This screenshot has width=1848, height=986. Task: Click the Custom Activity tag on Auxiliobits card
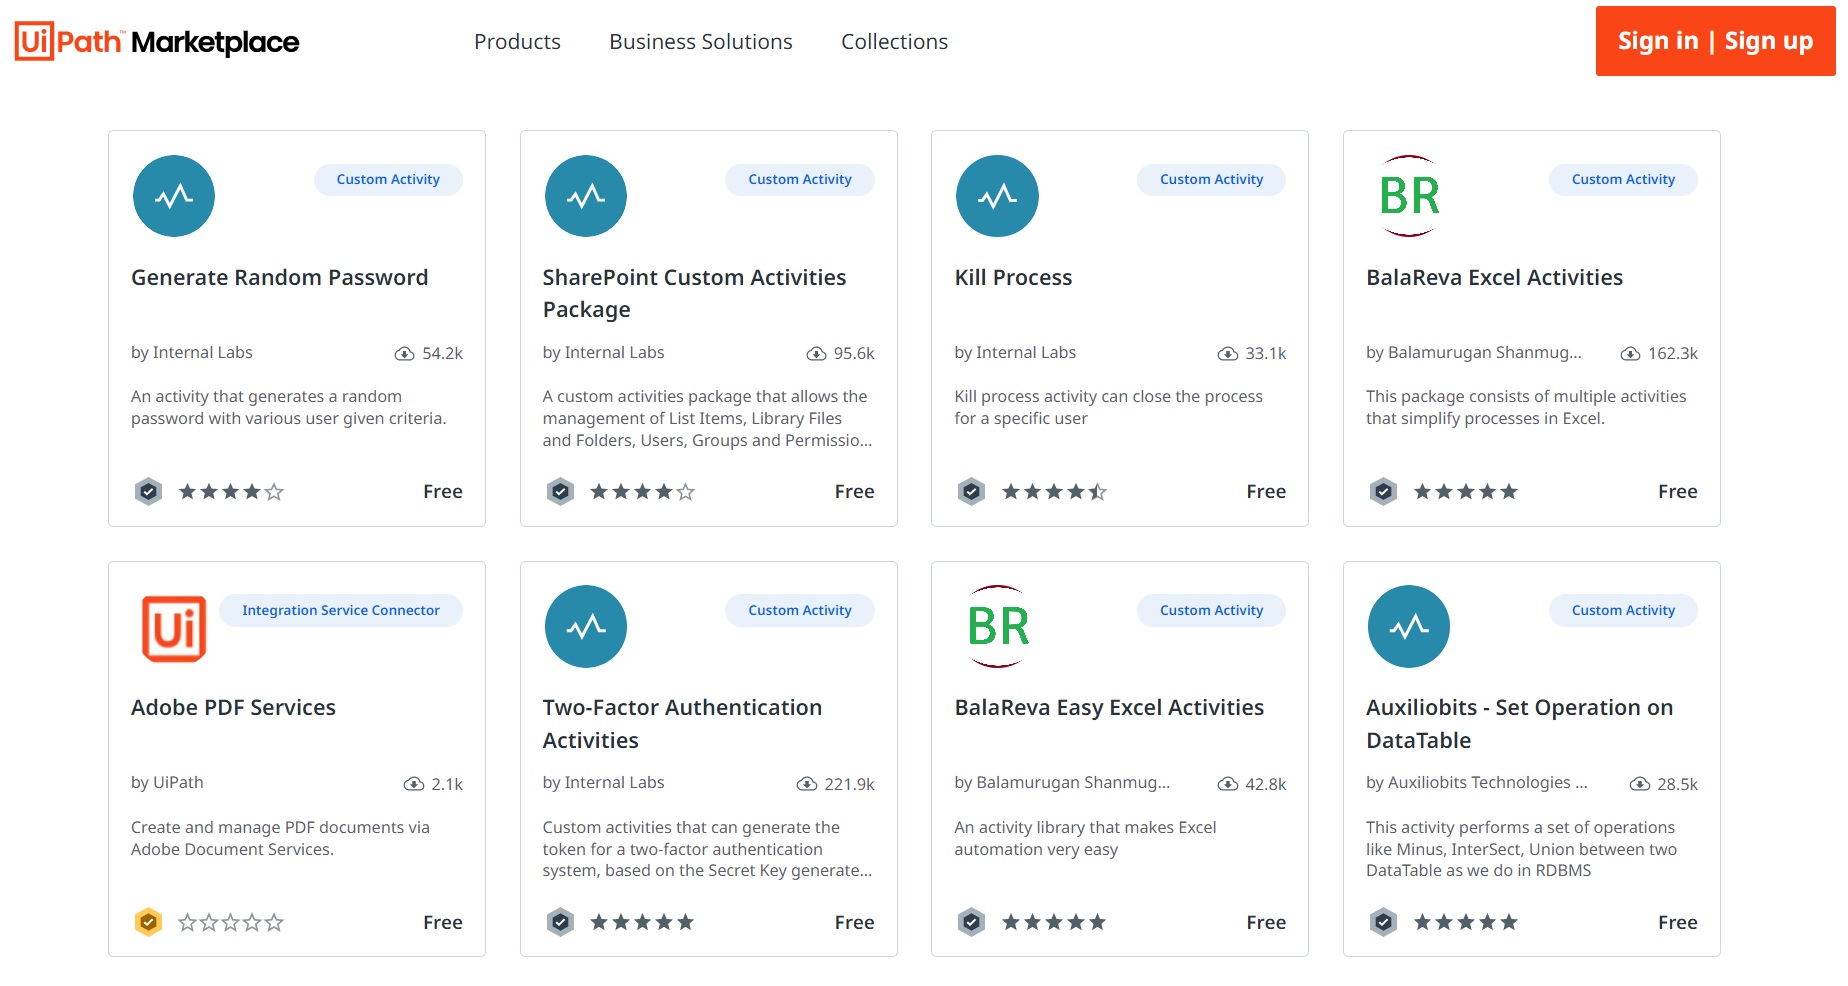1623,611
